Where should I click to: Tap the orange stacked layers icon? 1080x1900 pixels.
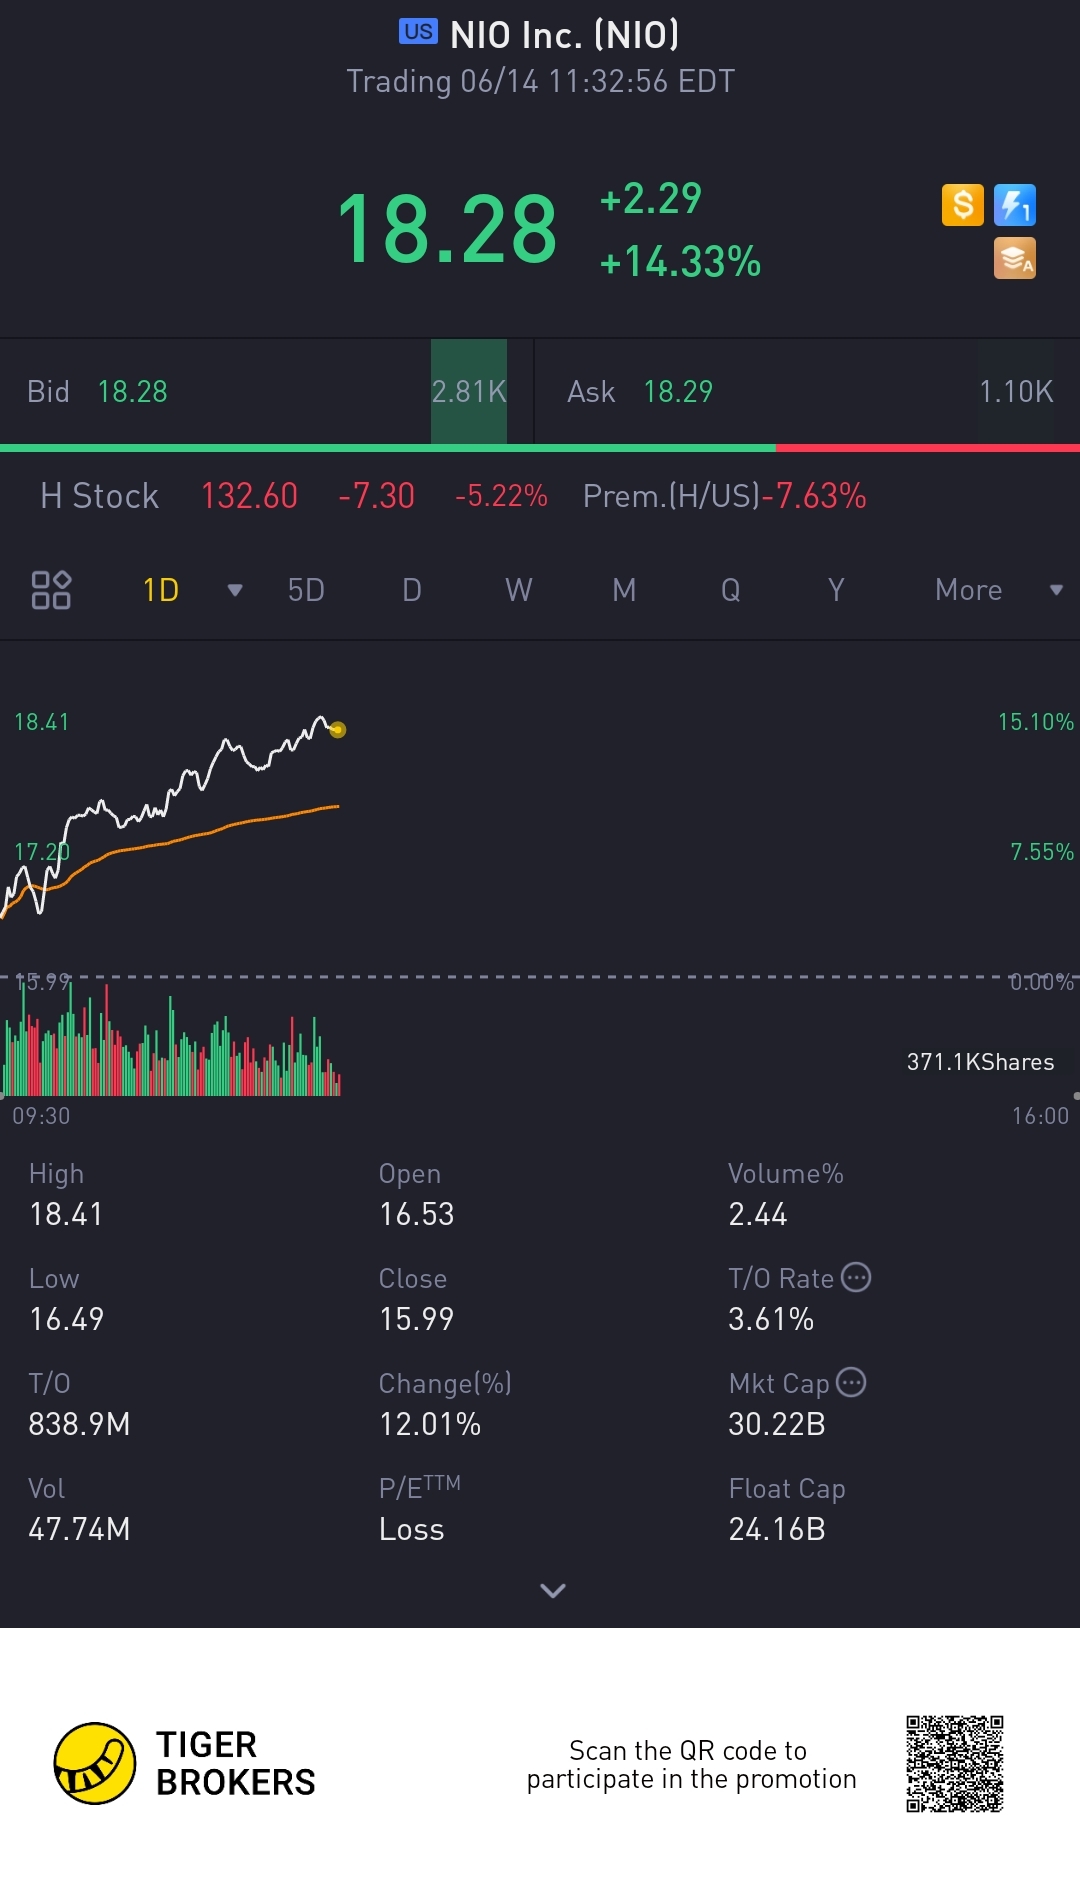(1014, 258)
